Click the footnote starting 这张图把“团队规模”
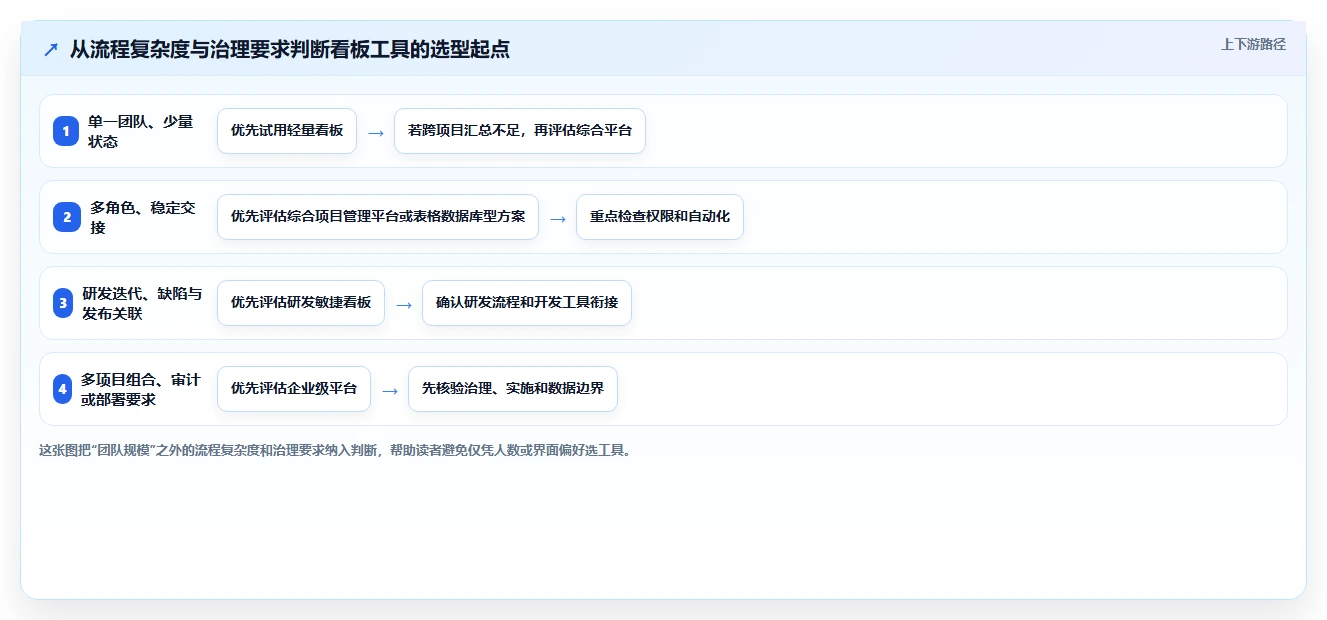Image resolution: width=1327 pixels, height=620 pixels. click(335, 451)
